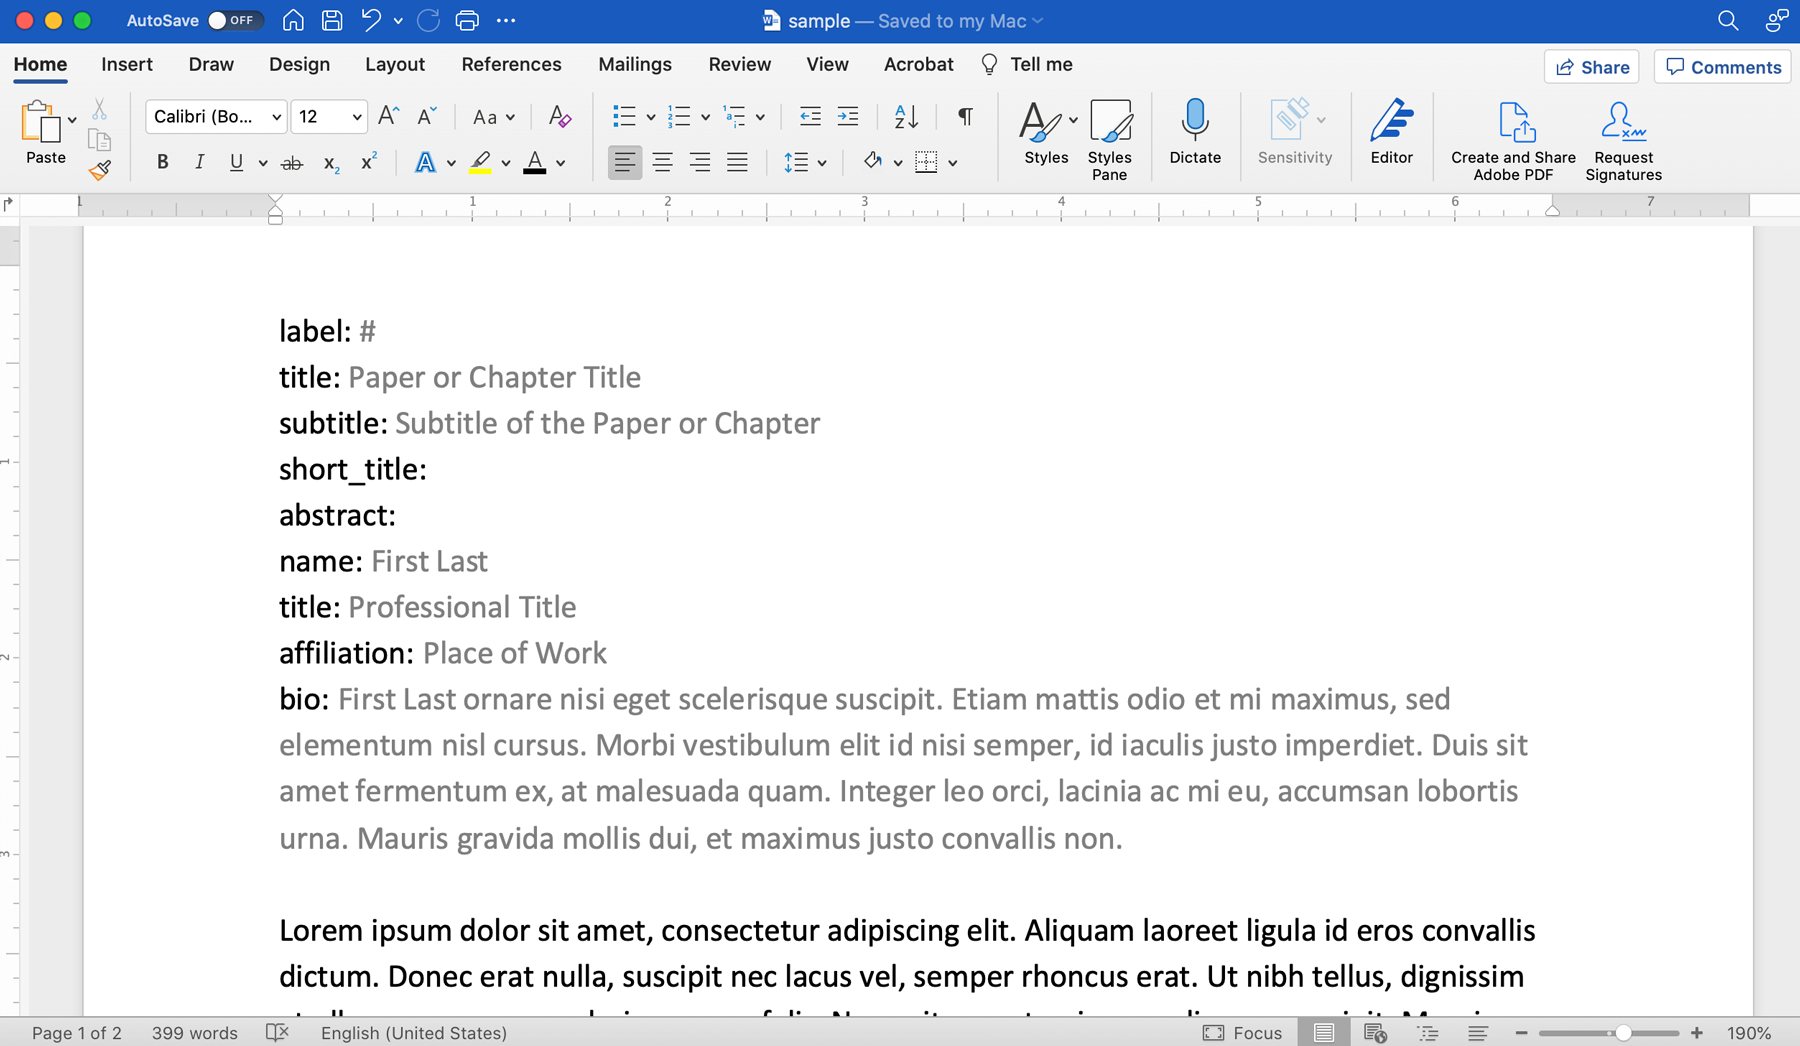Click the Format Painter brush icon
This screenshot has height=1046, width=1800.
[99, 170]
